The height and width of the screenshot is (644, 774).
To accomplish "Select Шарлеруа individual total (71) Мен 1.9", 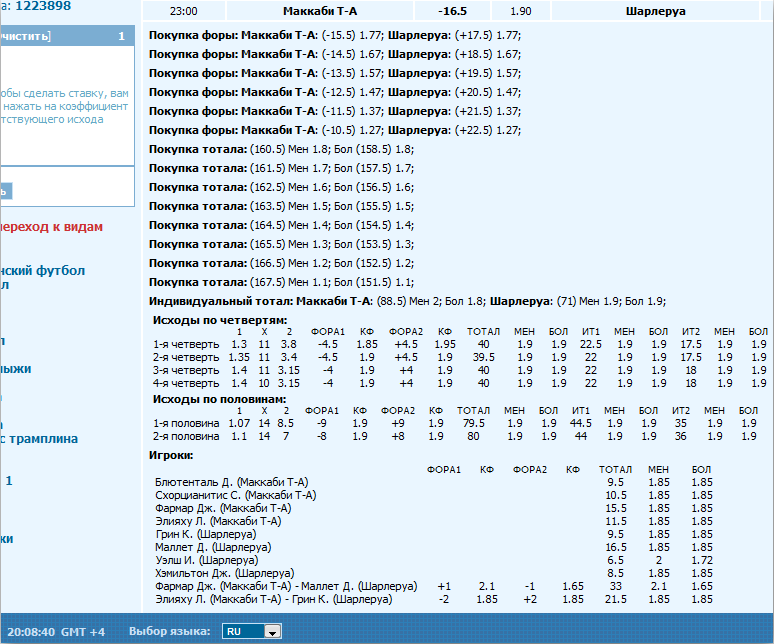I will click(x=600, y=301).
